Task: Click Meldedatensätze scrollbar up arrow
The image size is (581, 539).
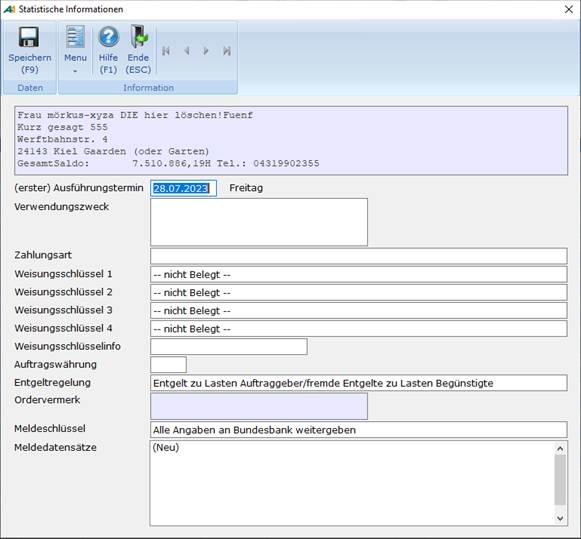Action: pos(560,449)
